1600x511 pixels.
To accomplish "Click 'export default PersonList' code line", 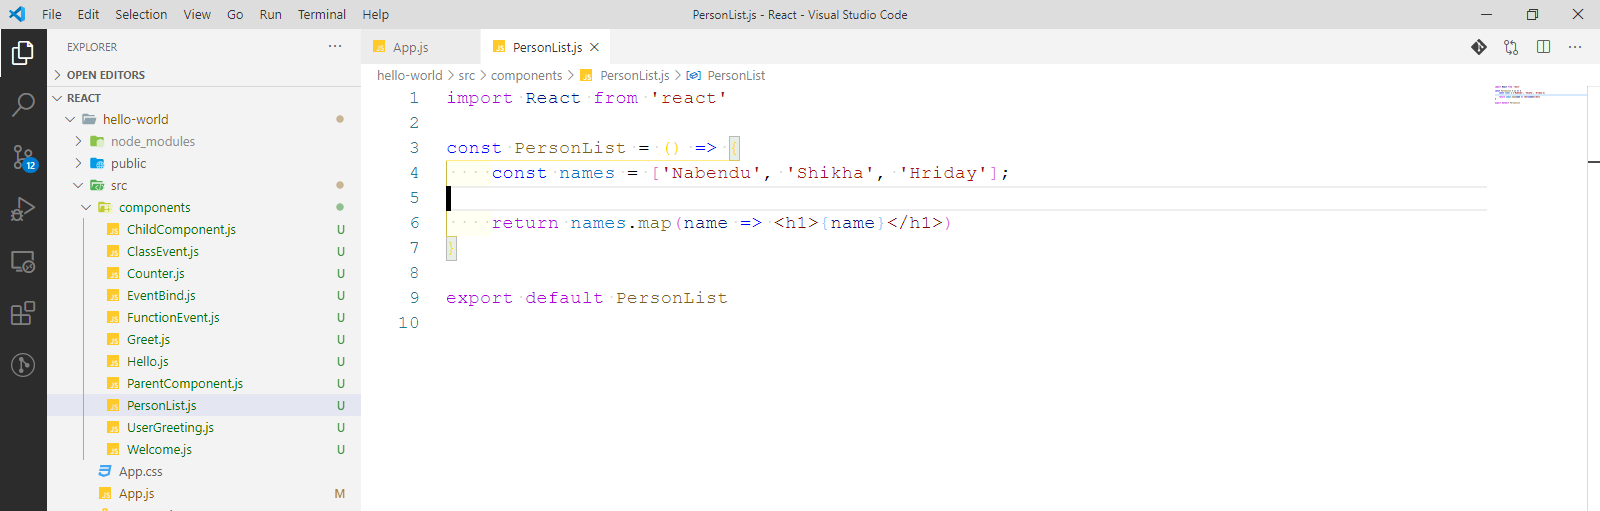I will [587, 298].
